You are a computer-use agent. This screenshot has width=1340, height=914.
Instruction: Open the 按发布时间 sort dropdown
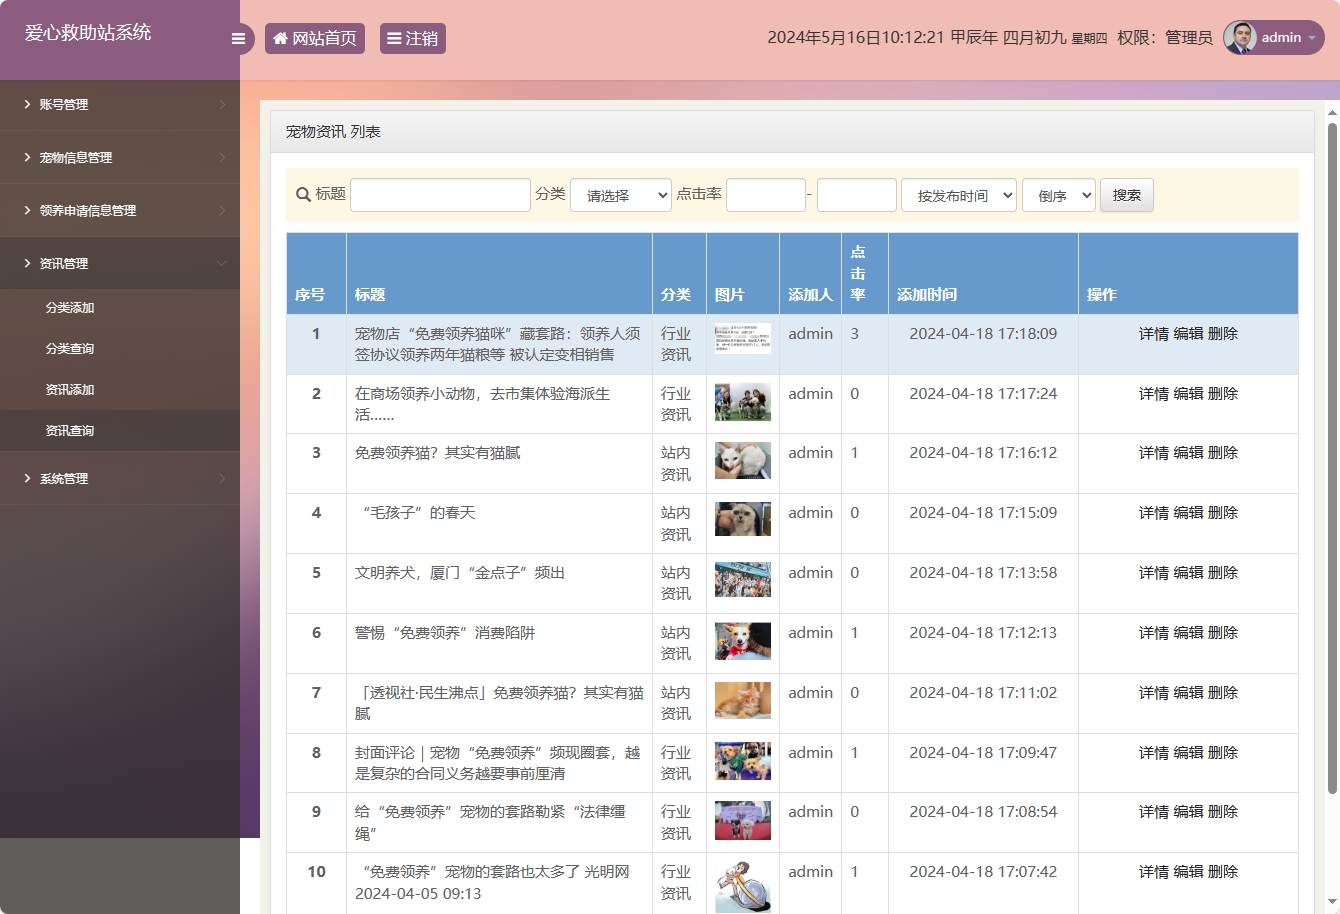pyautogui.click(x=958, y=195)
